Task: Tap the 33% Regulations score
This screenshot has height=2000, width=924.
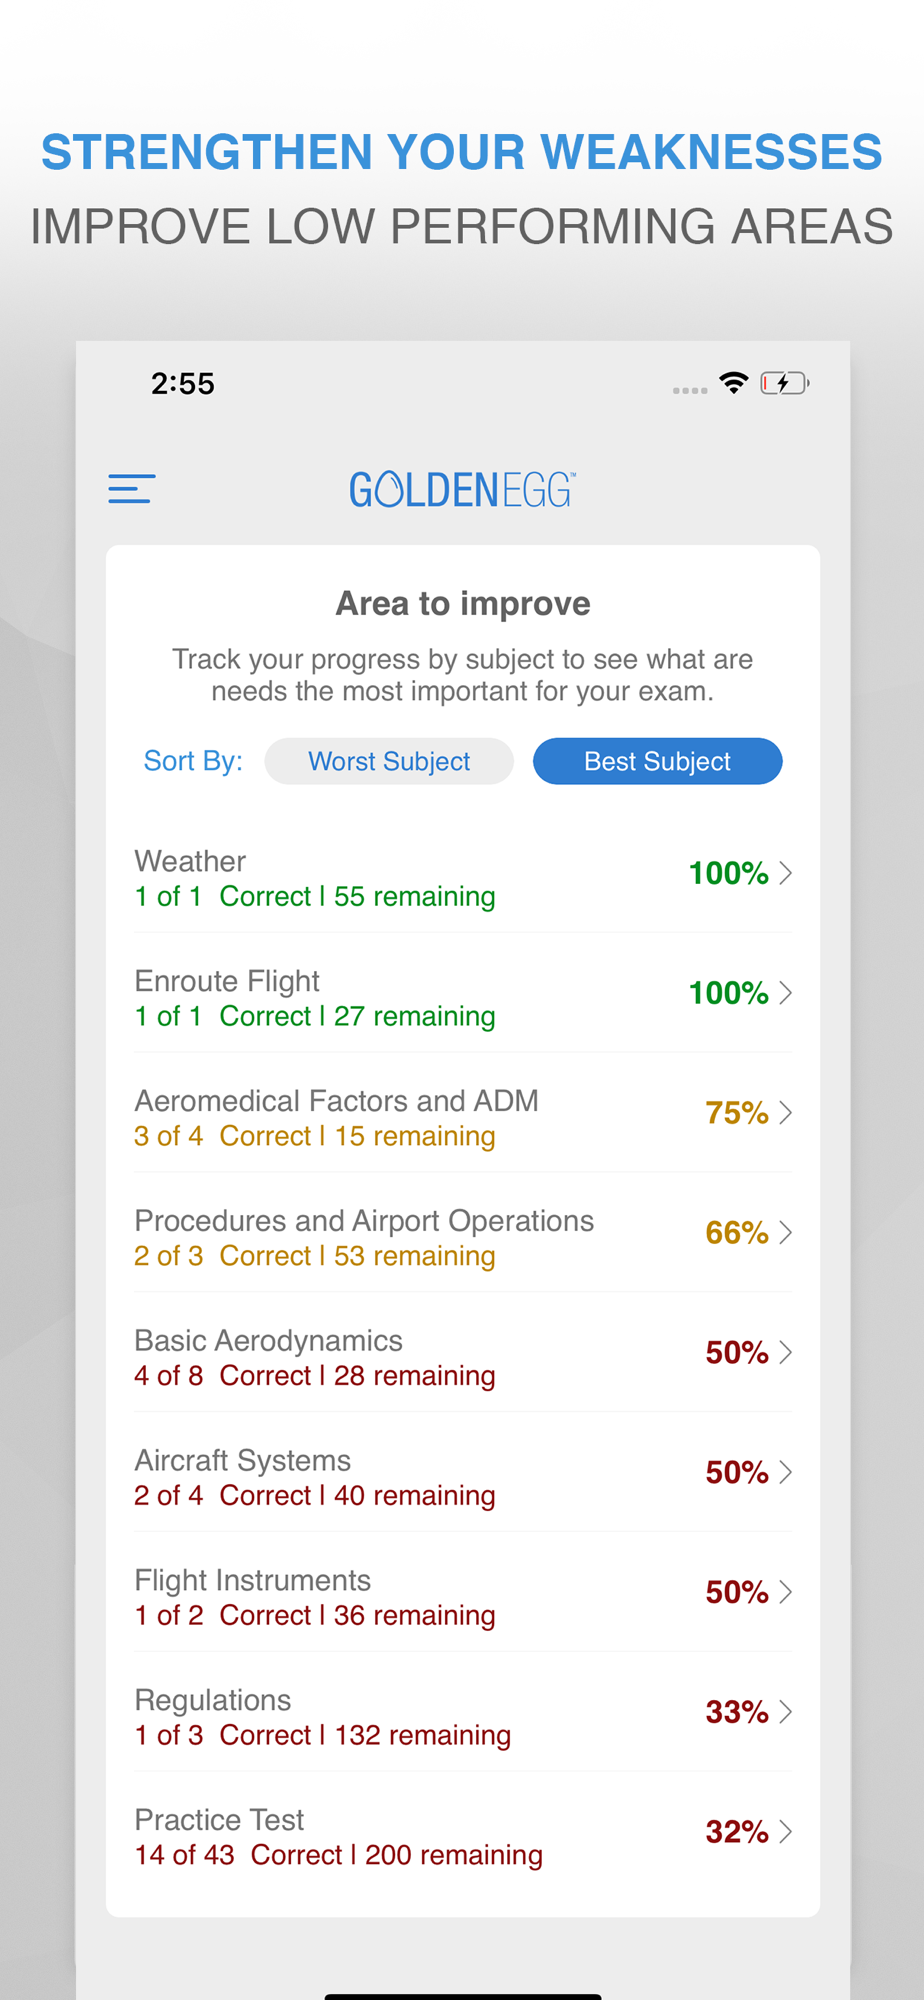Action: tap(736, 1712)
